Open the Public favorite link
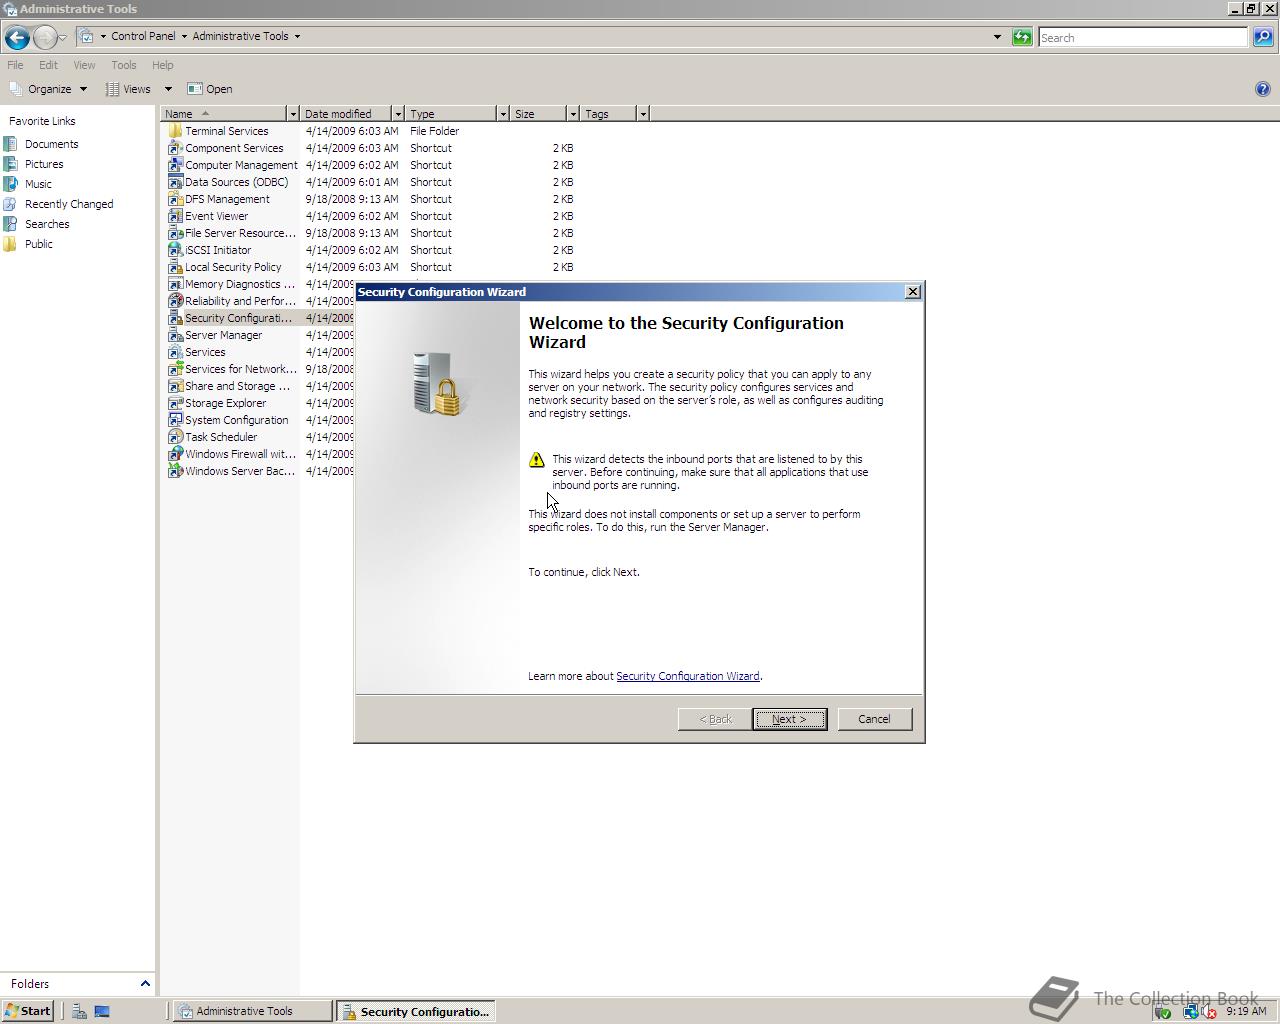1280x1024 pixels. (39, 244)
